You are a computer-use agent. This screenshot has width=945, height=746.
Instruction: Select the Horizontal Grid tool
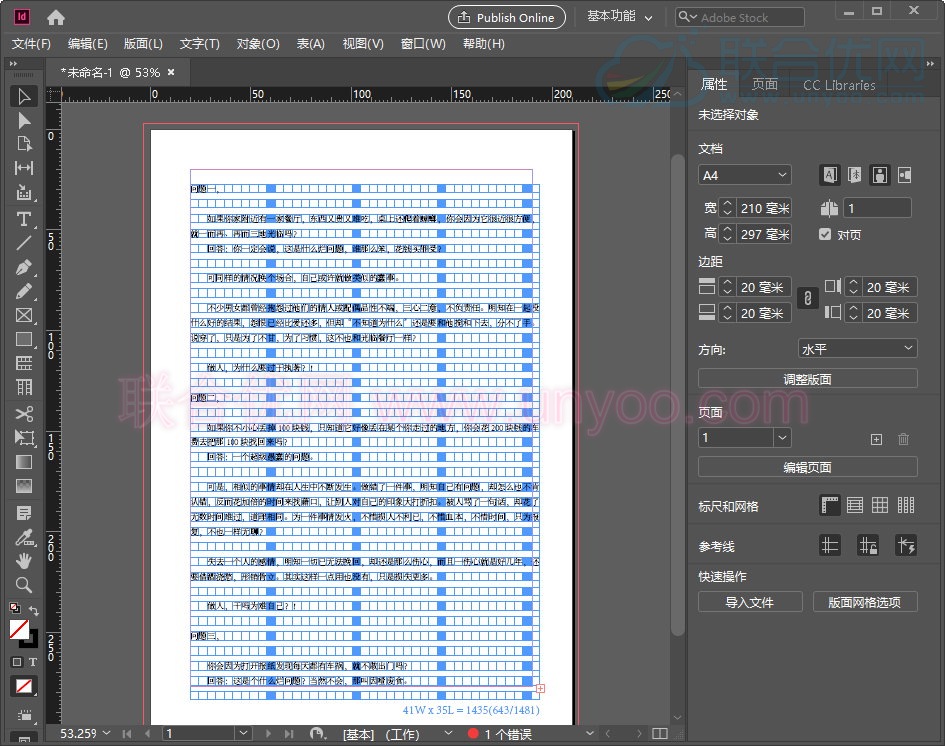(24, 363)
